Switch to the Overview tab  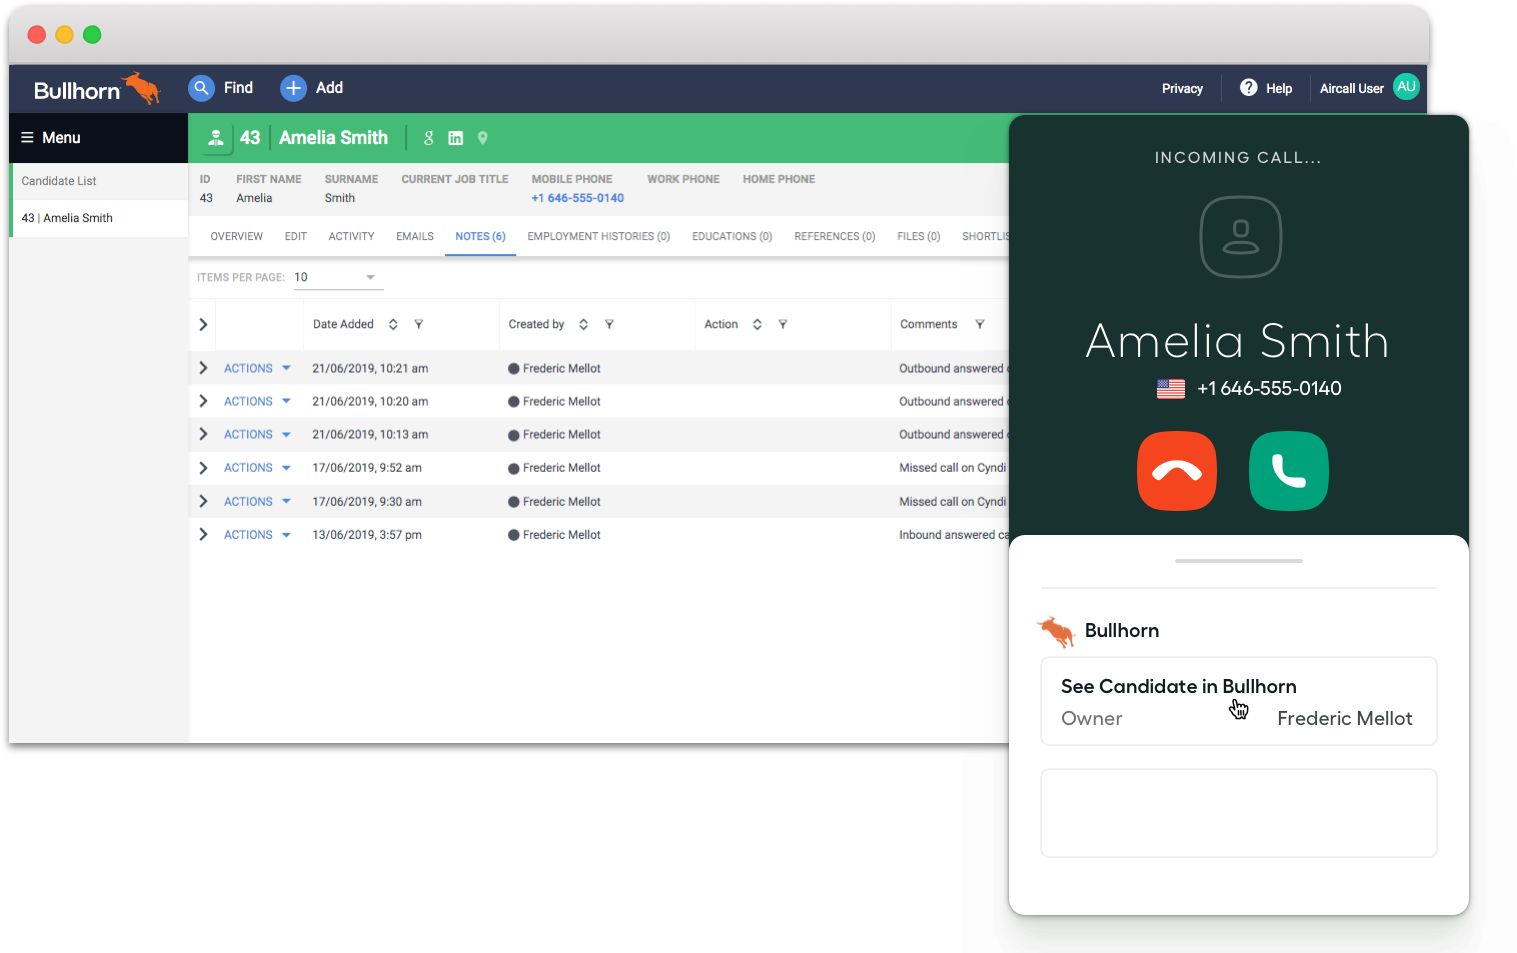237,236
